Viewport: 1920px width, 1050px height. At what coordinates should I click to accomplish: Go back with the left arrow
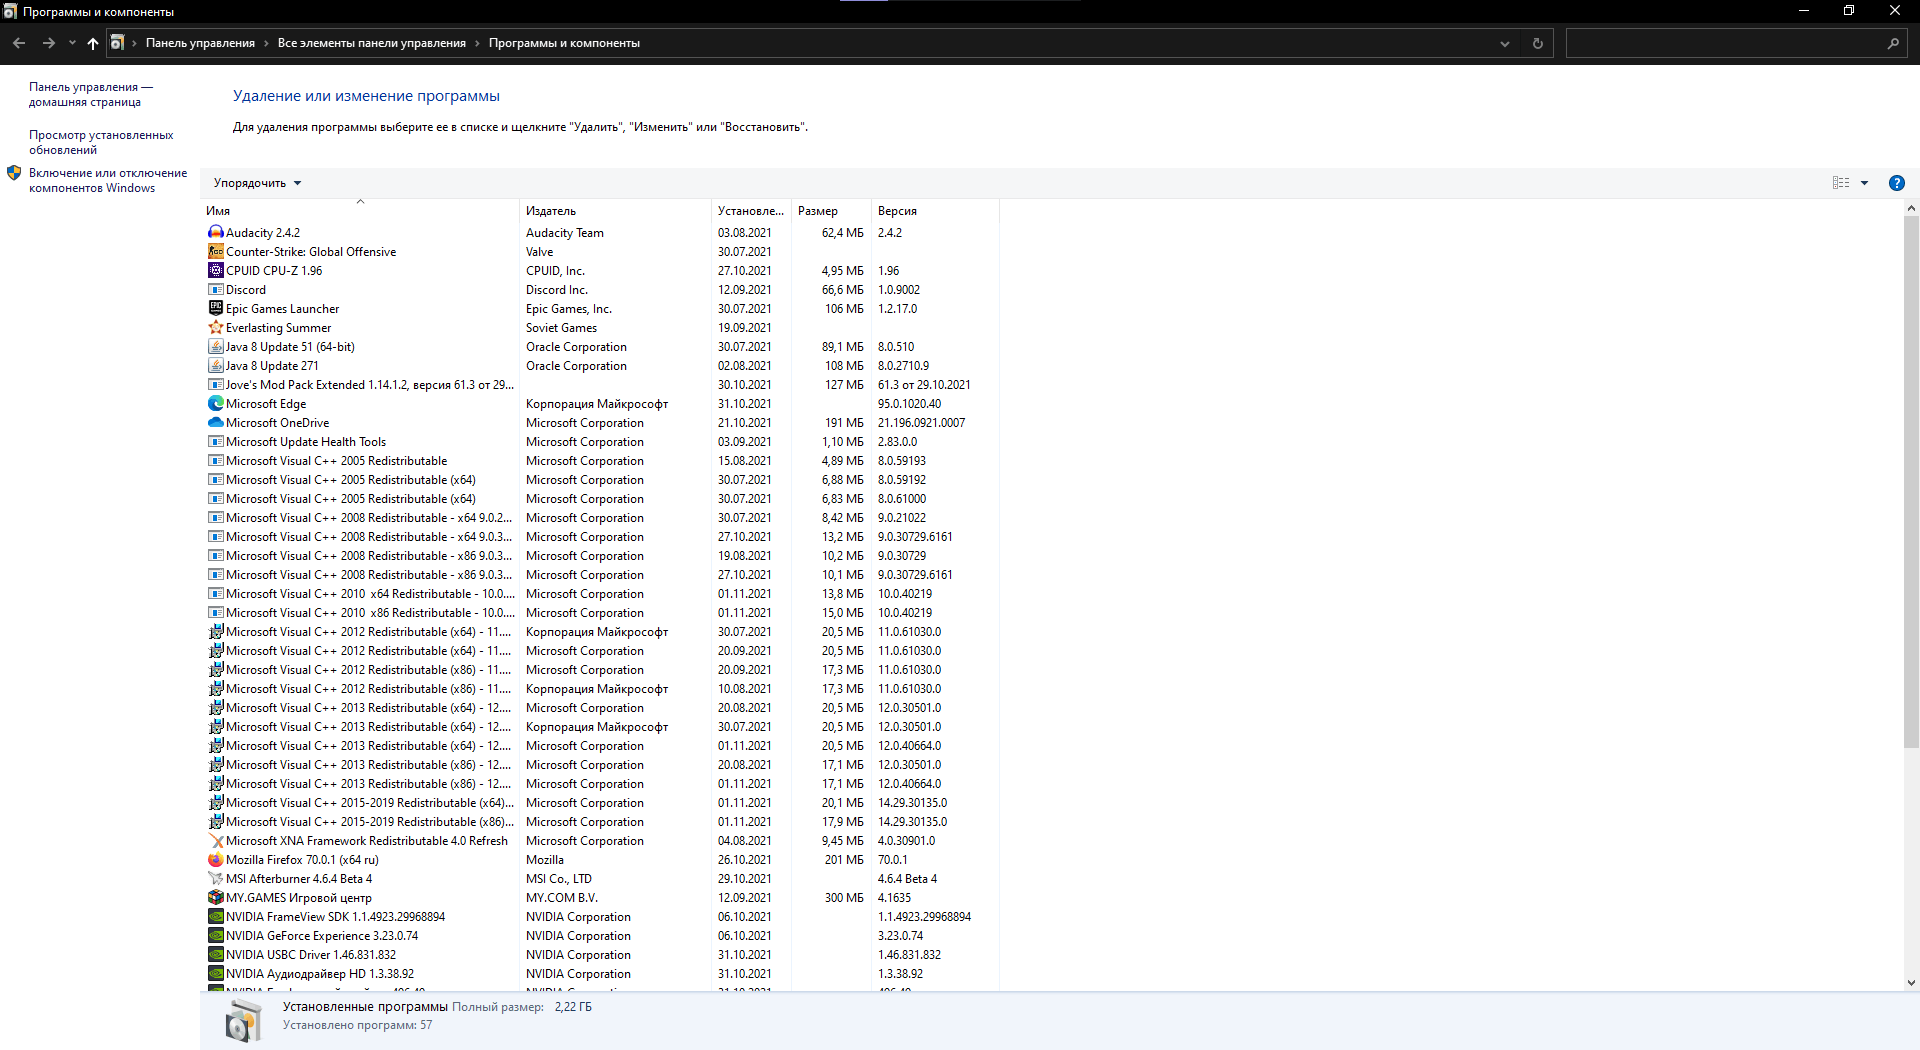tap(19, 43)
